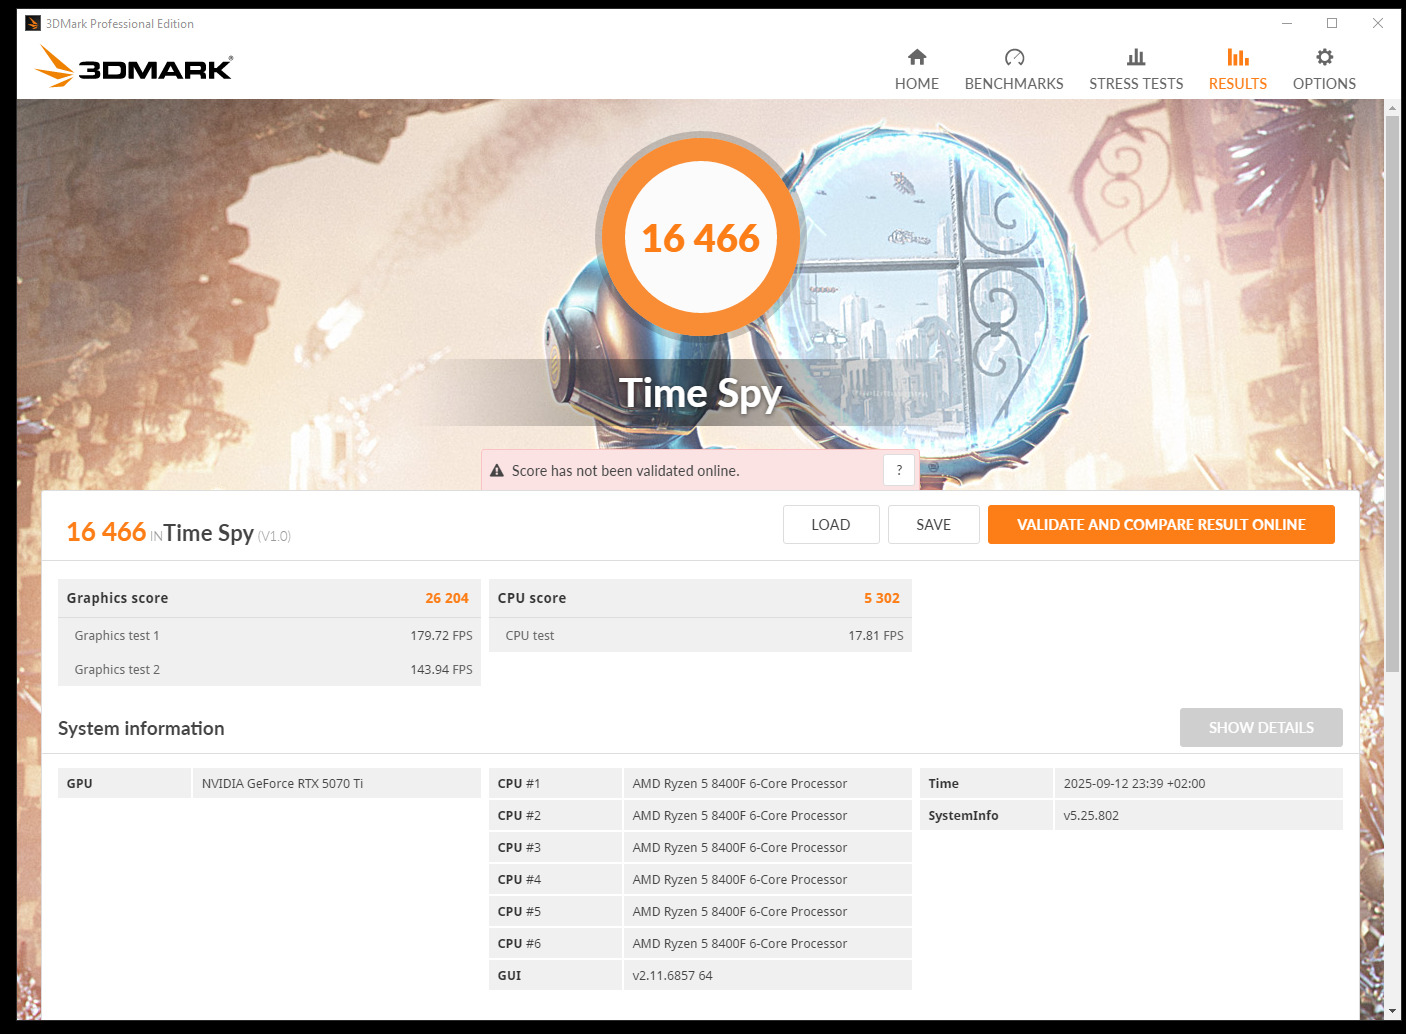Image resolution: width=1406 pixels, height=1034 pixels.
Task: Click the Home house icon
Action: tap(916, 57)
